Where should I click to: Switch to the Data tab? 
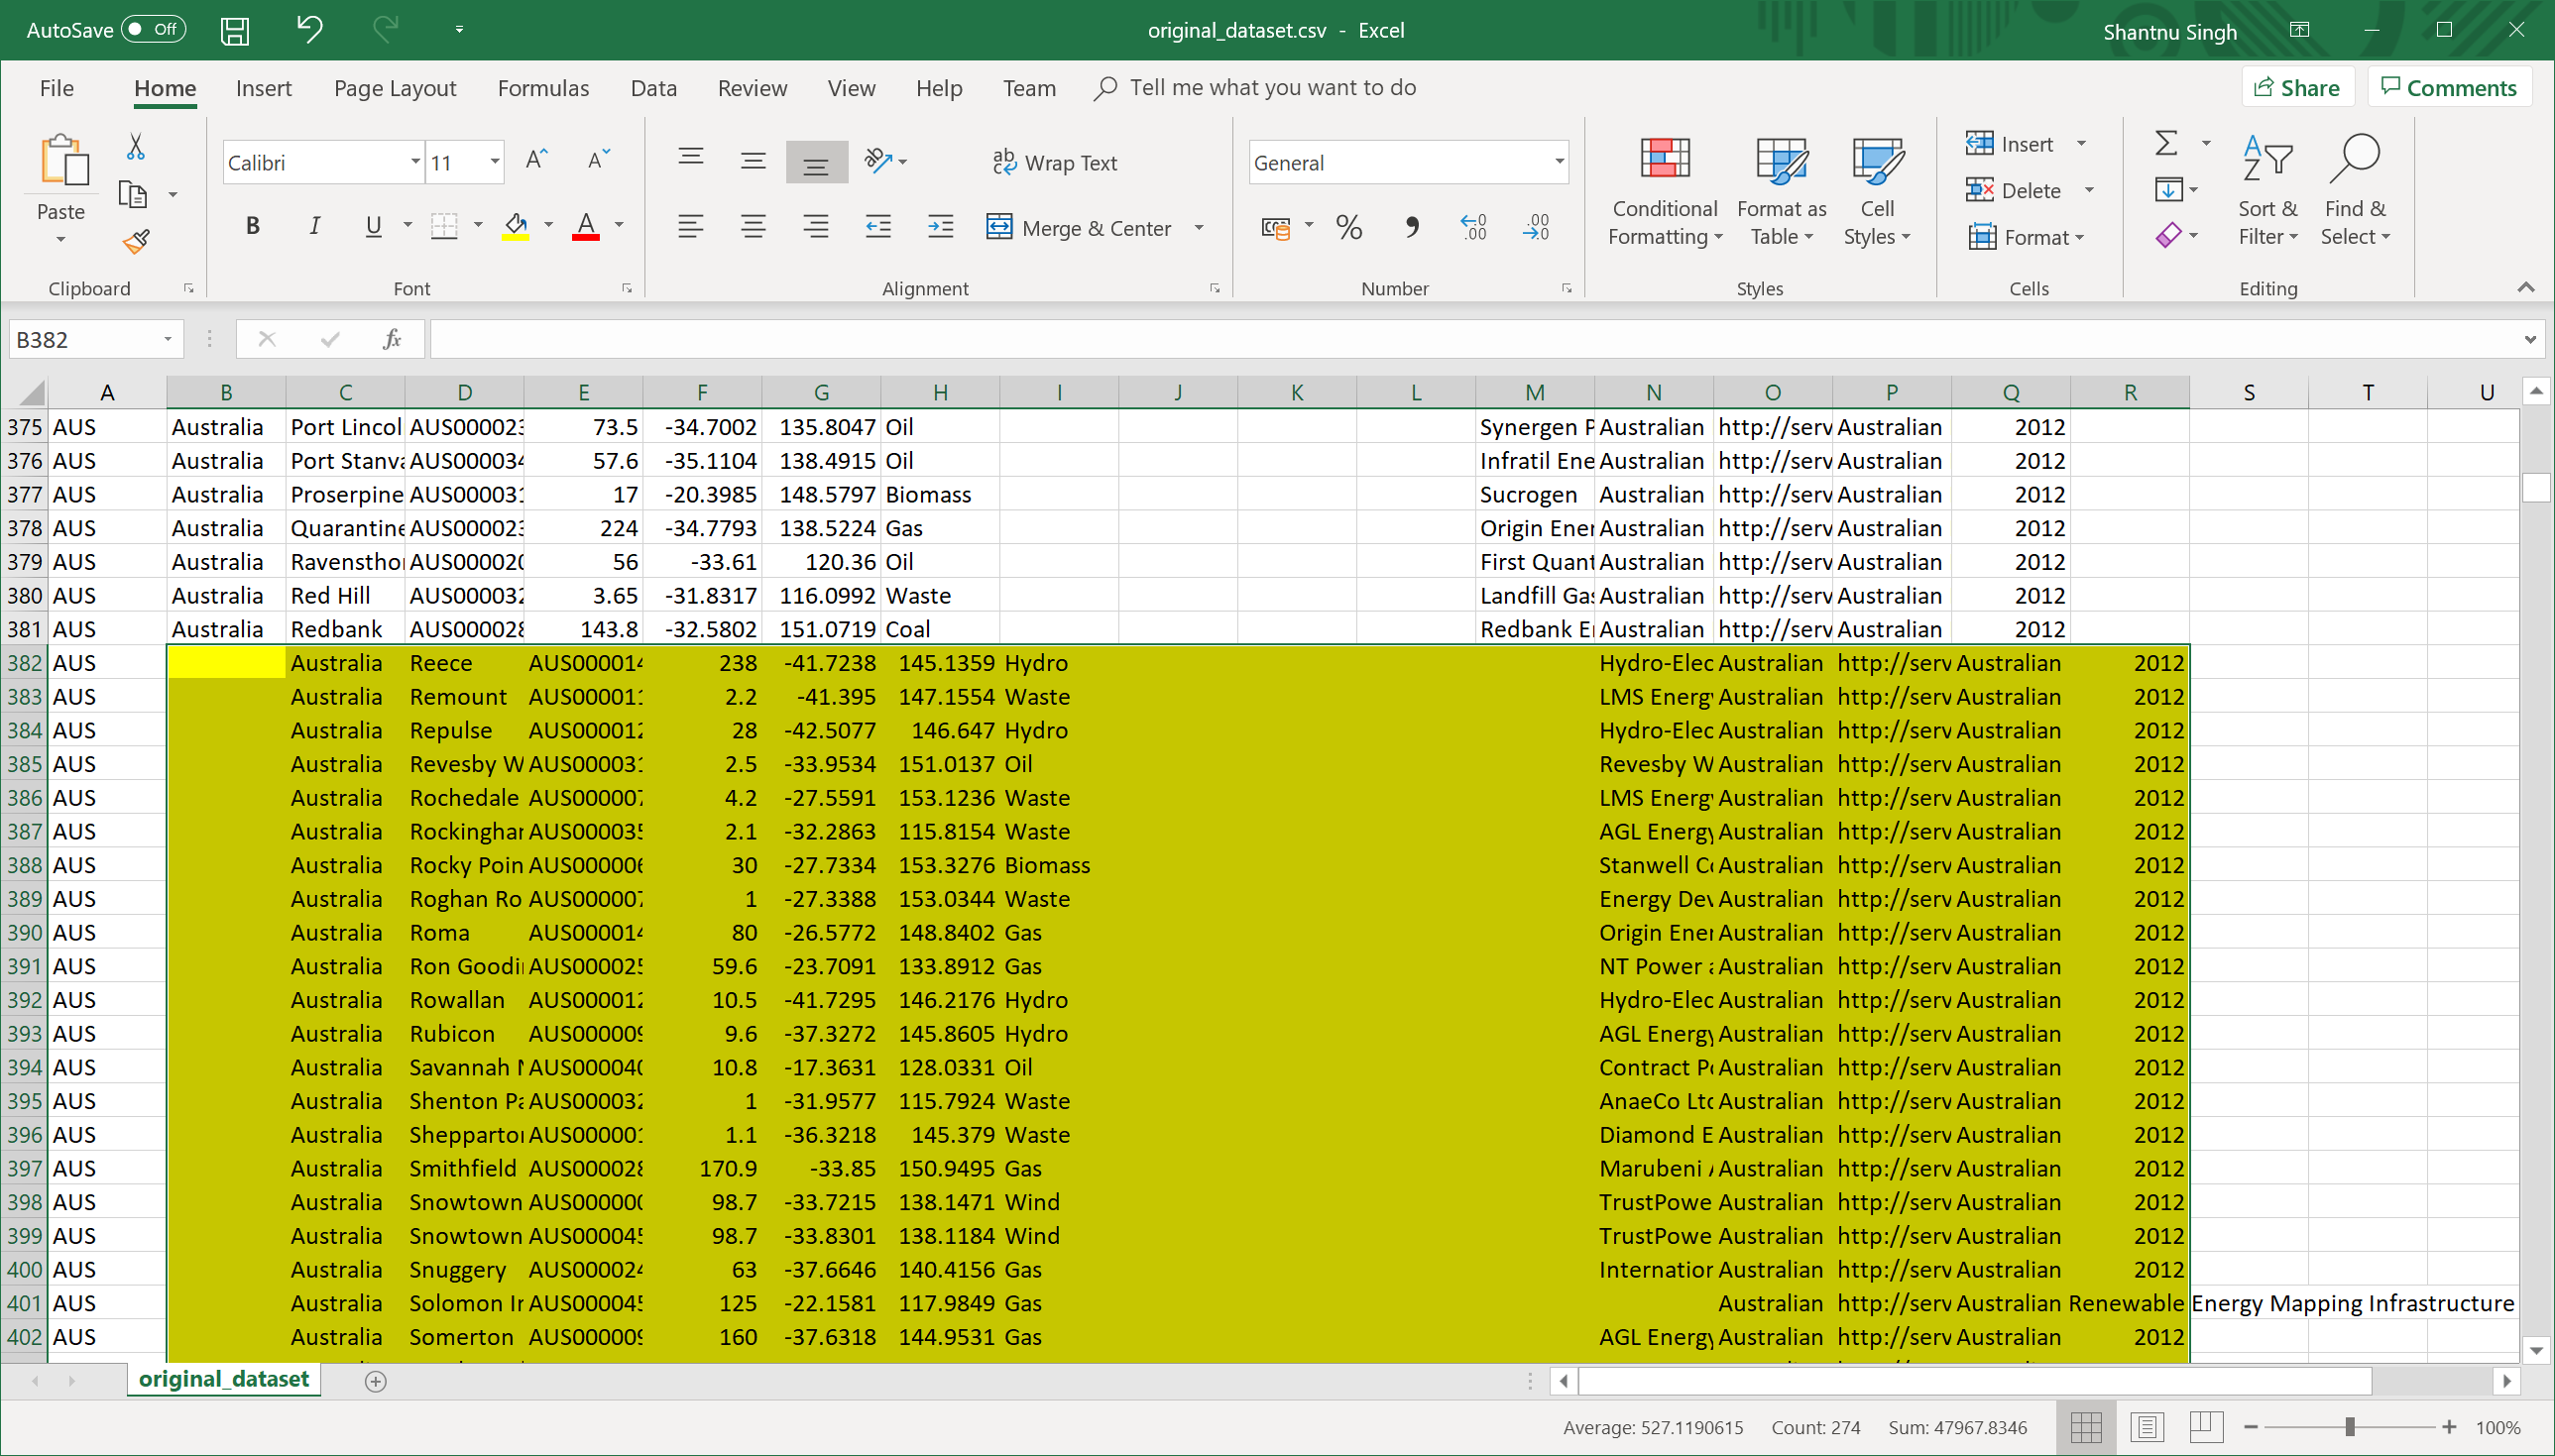[653, 88]
